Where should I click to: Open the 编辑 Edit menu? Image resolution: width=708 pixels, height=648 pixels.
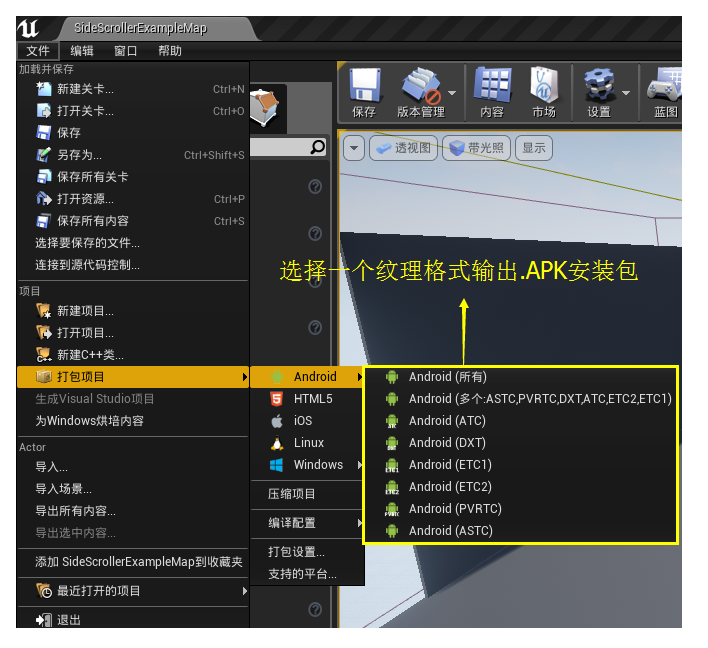tap(82, 51)
